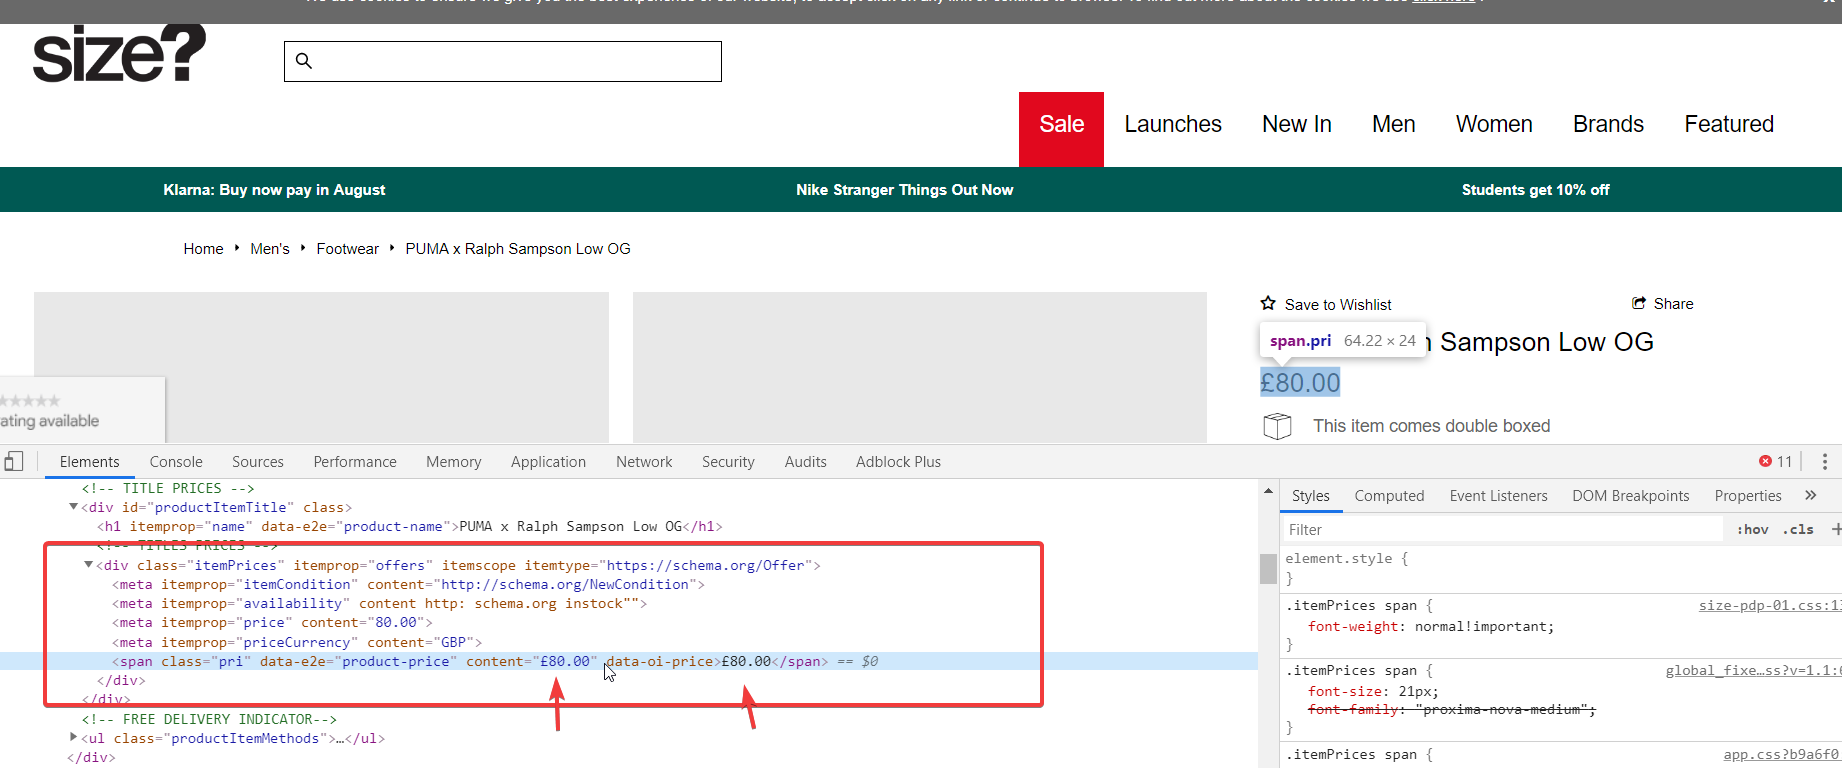1842x768 pixels.
Task: Show more Styles pane tabs chevron
Action: coord(1810,495)
